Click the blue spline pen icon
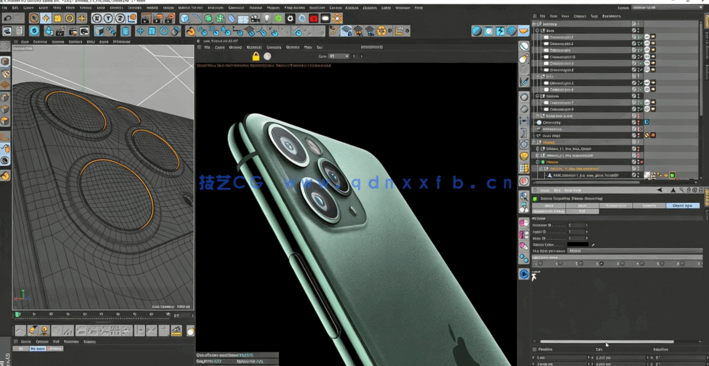This screenshot has width=709, height=366. pos(196,18)
